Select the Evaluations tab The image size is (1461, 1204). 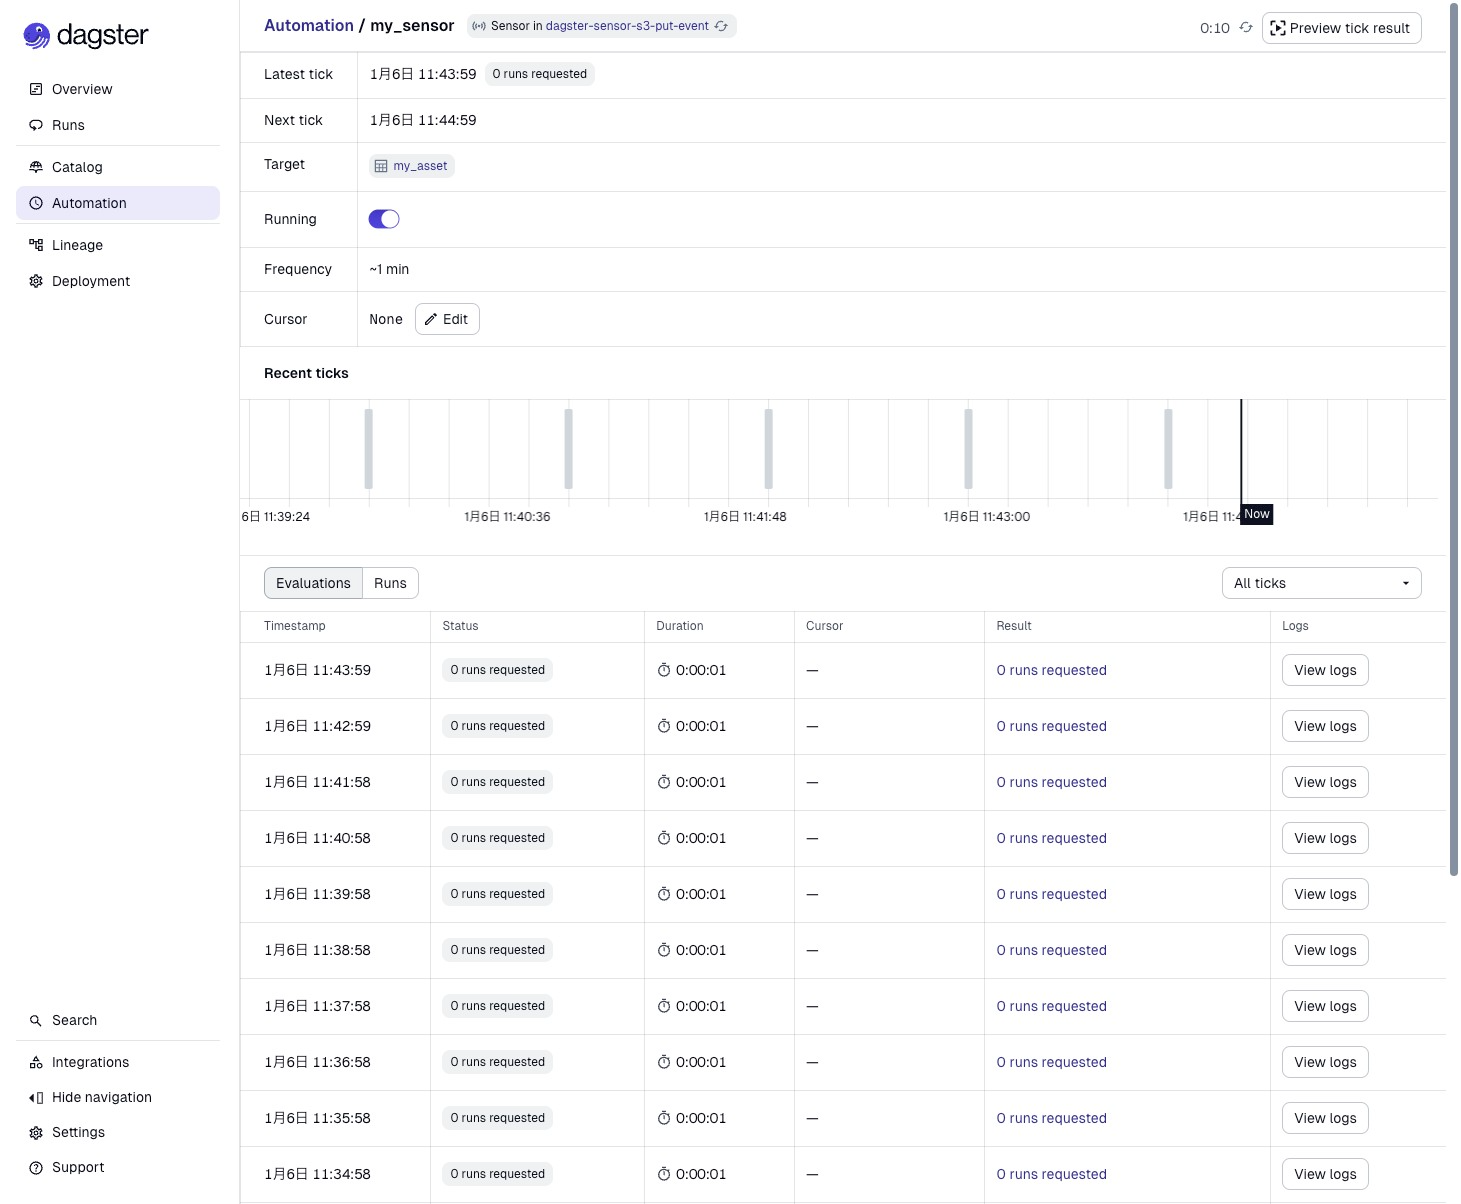tap(313, 583)
